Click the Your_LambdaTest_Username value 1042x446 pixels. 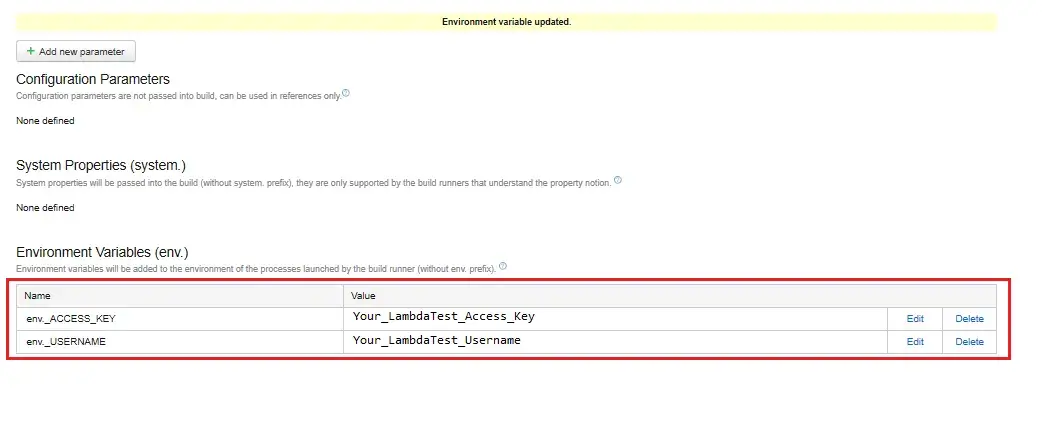coord(437,340)
